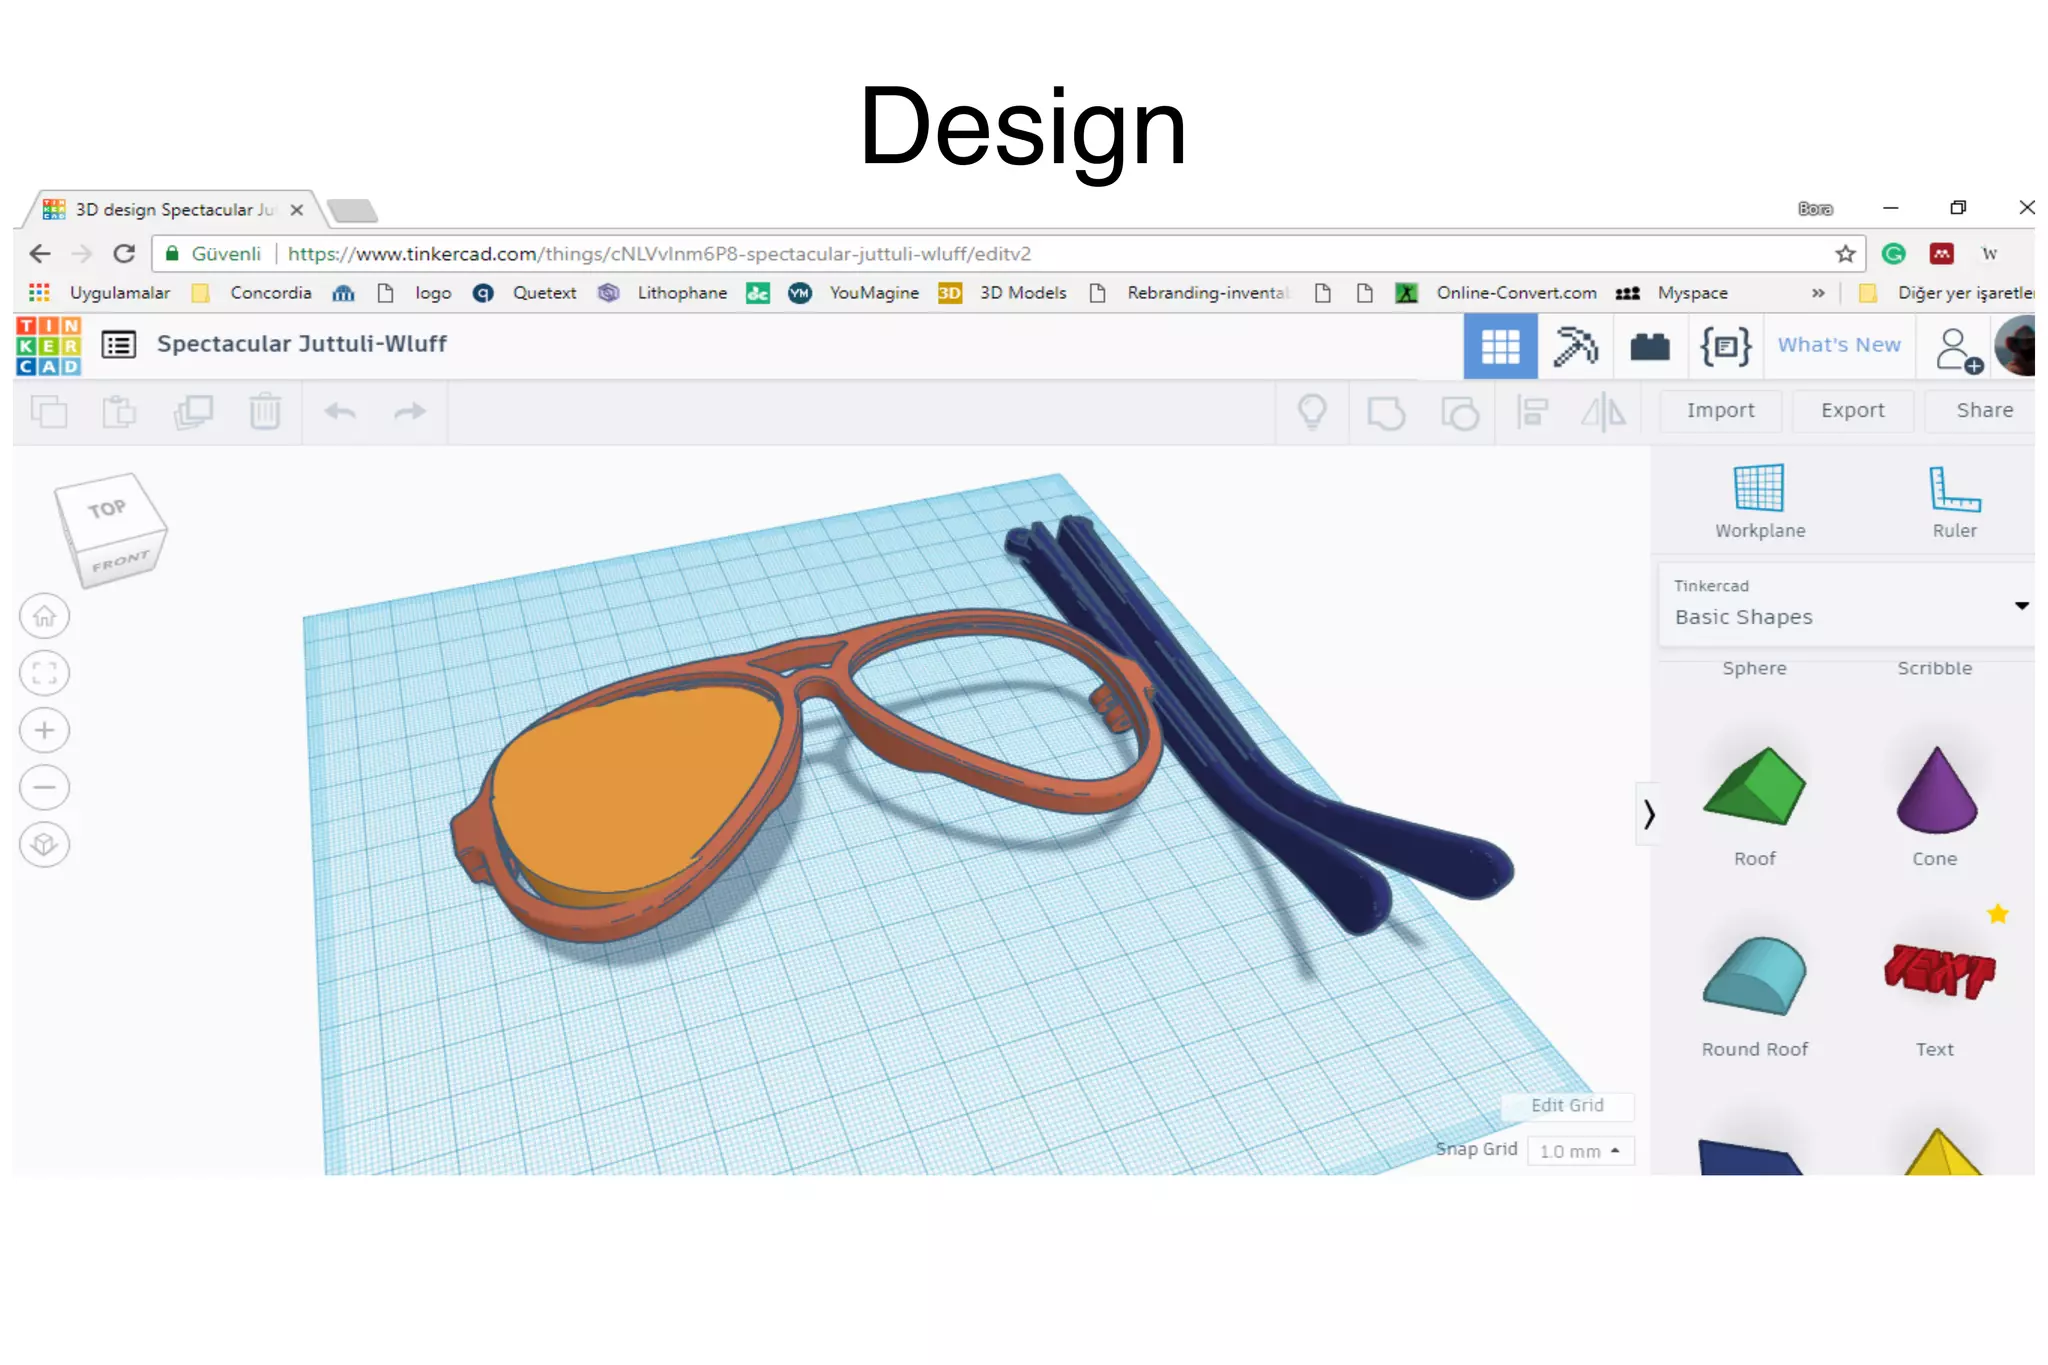Select the 3D design grid view icon
The width and height of the screenshot is (2048, 1365).
click(x=1500, y=346)
